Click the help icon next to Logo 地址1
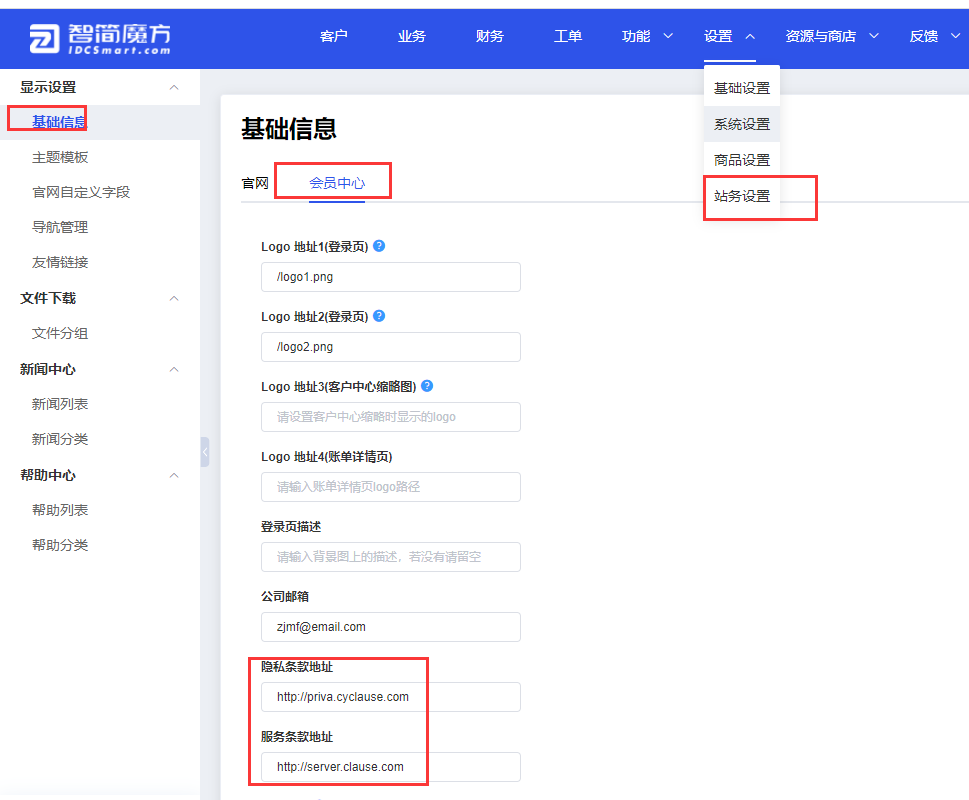 379,246
